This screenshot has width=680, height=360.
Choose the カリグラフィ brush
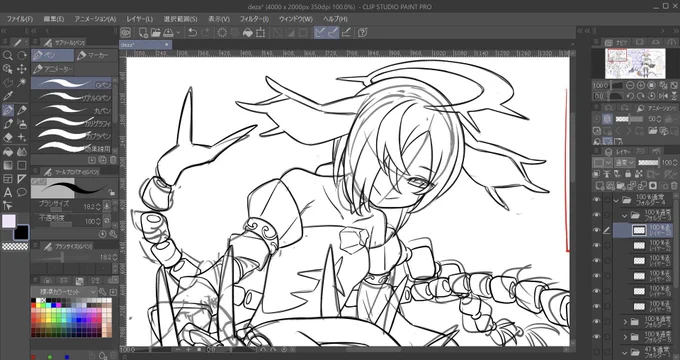tap(72, 123)
